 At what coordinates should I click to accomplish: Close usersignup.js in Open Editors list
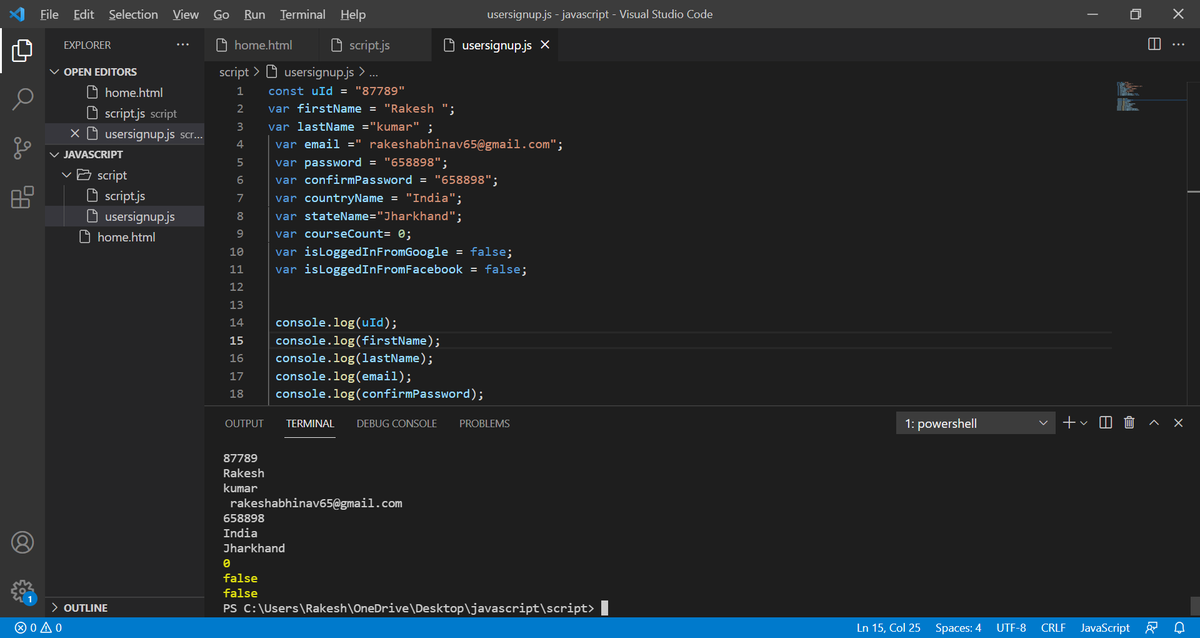coord(76,134)
